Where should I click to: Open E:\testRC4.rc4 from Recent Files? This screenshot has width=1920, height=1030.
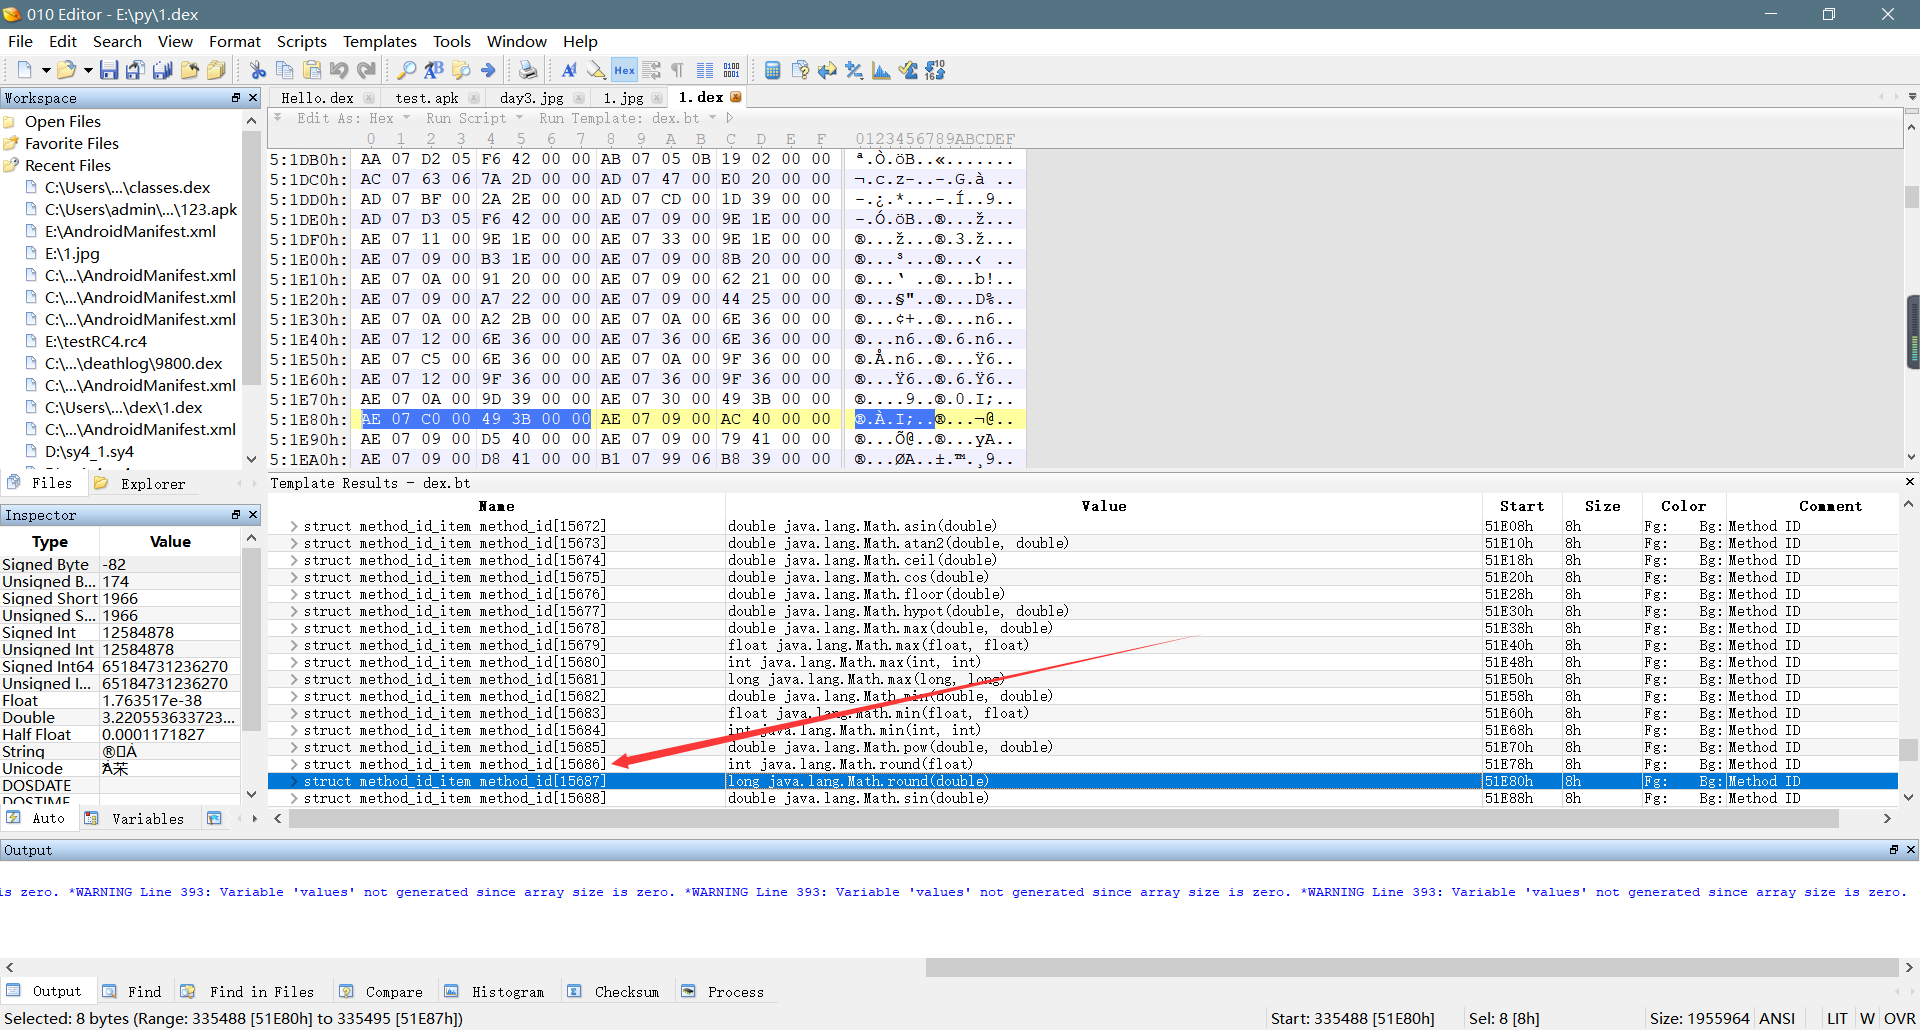pos(95,341)
